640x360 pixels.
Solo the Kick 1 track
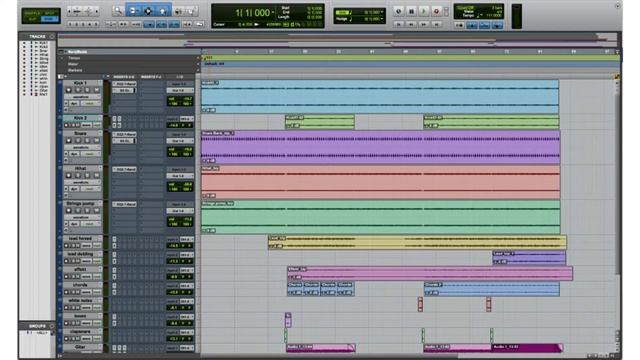pos(87,90)
